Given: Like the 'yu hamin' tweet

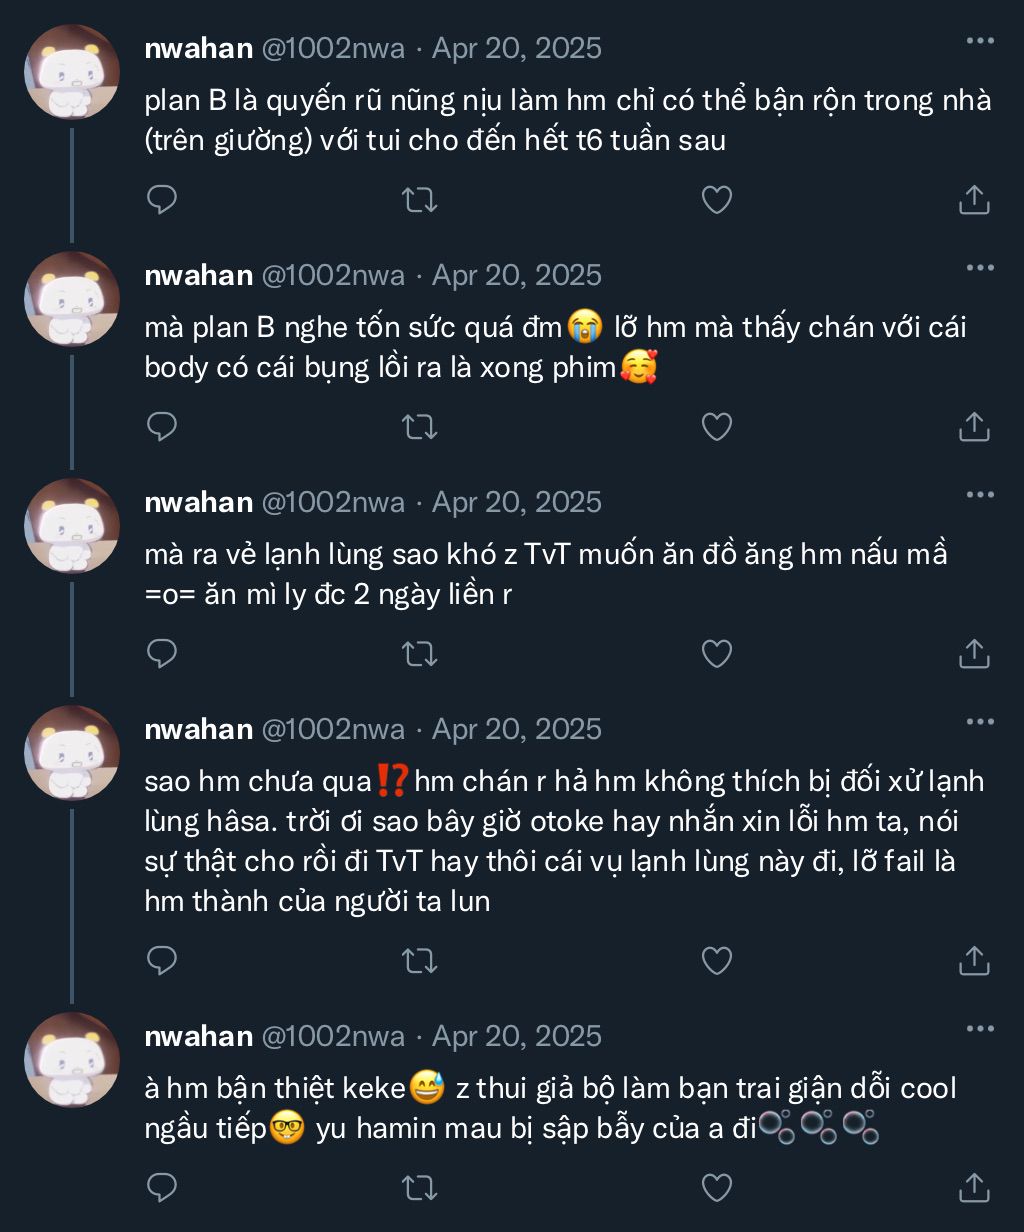Looking at the screenshot, I should 716,1188.
